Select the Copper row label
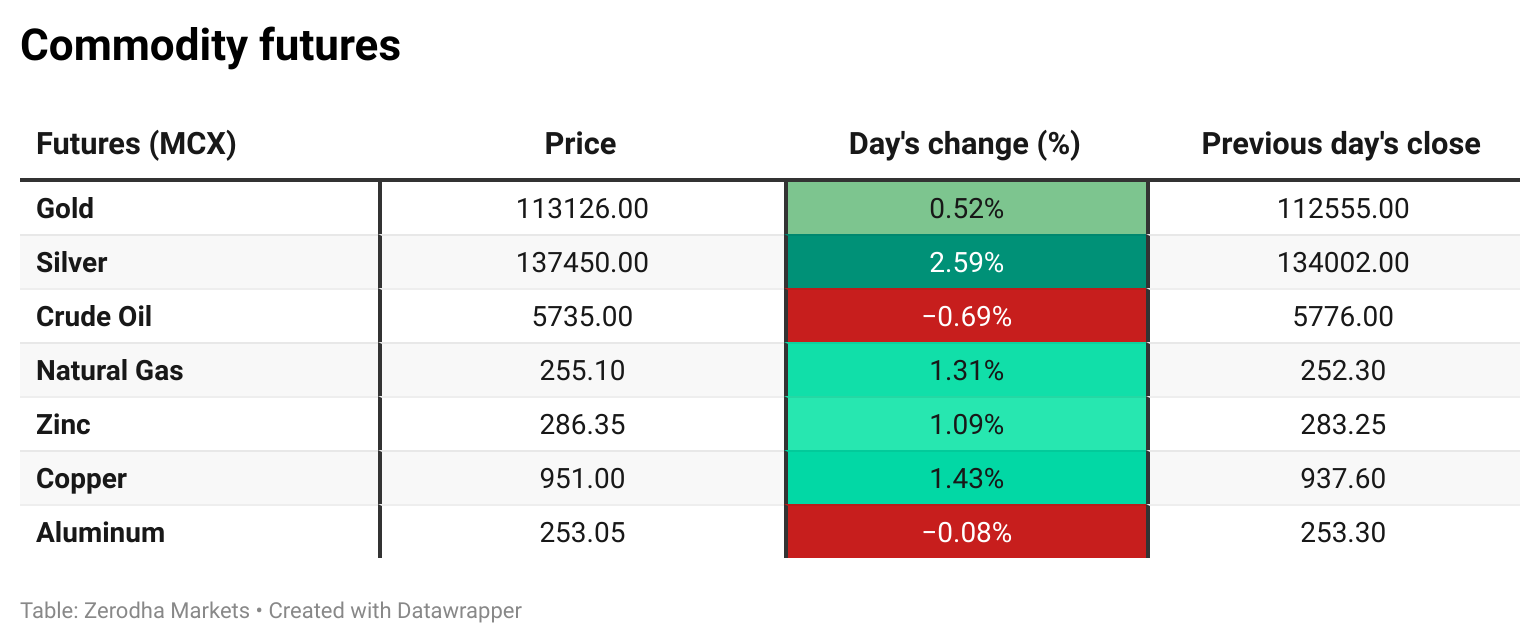 point(81,479)
